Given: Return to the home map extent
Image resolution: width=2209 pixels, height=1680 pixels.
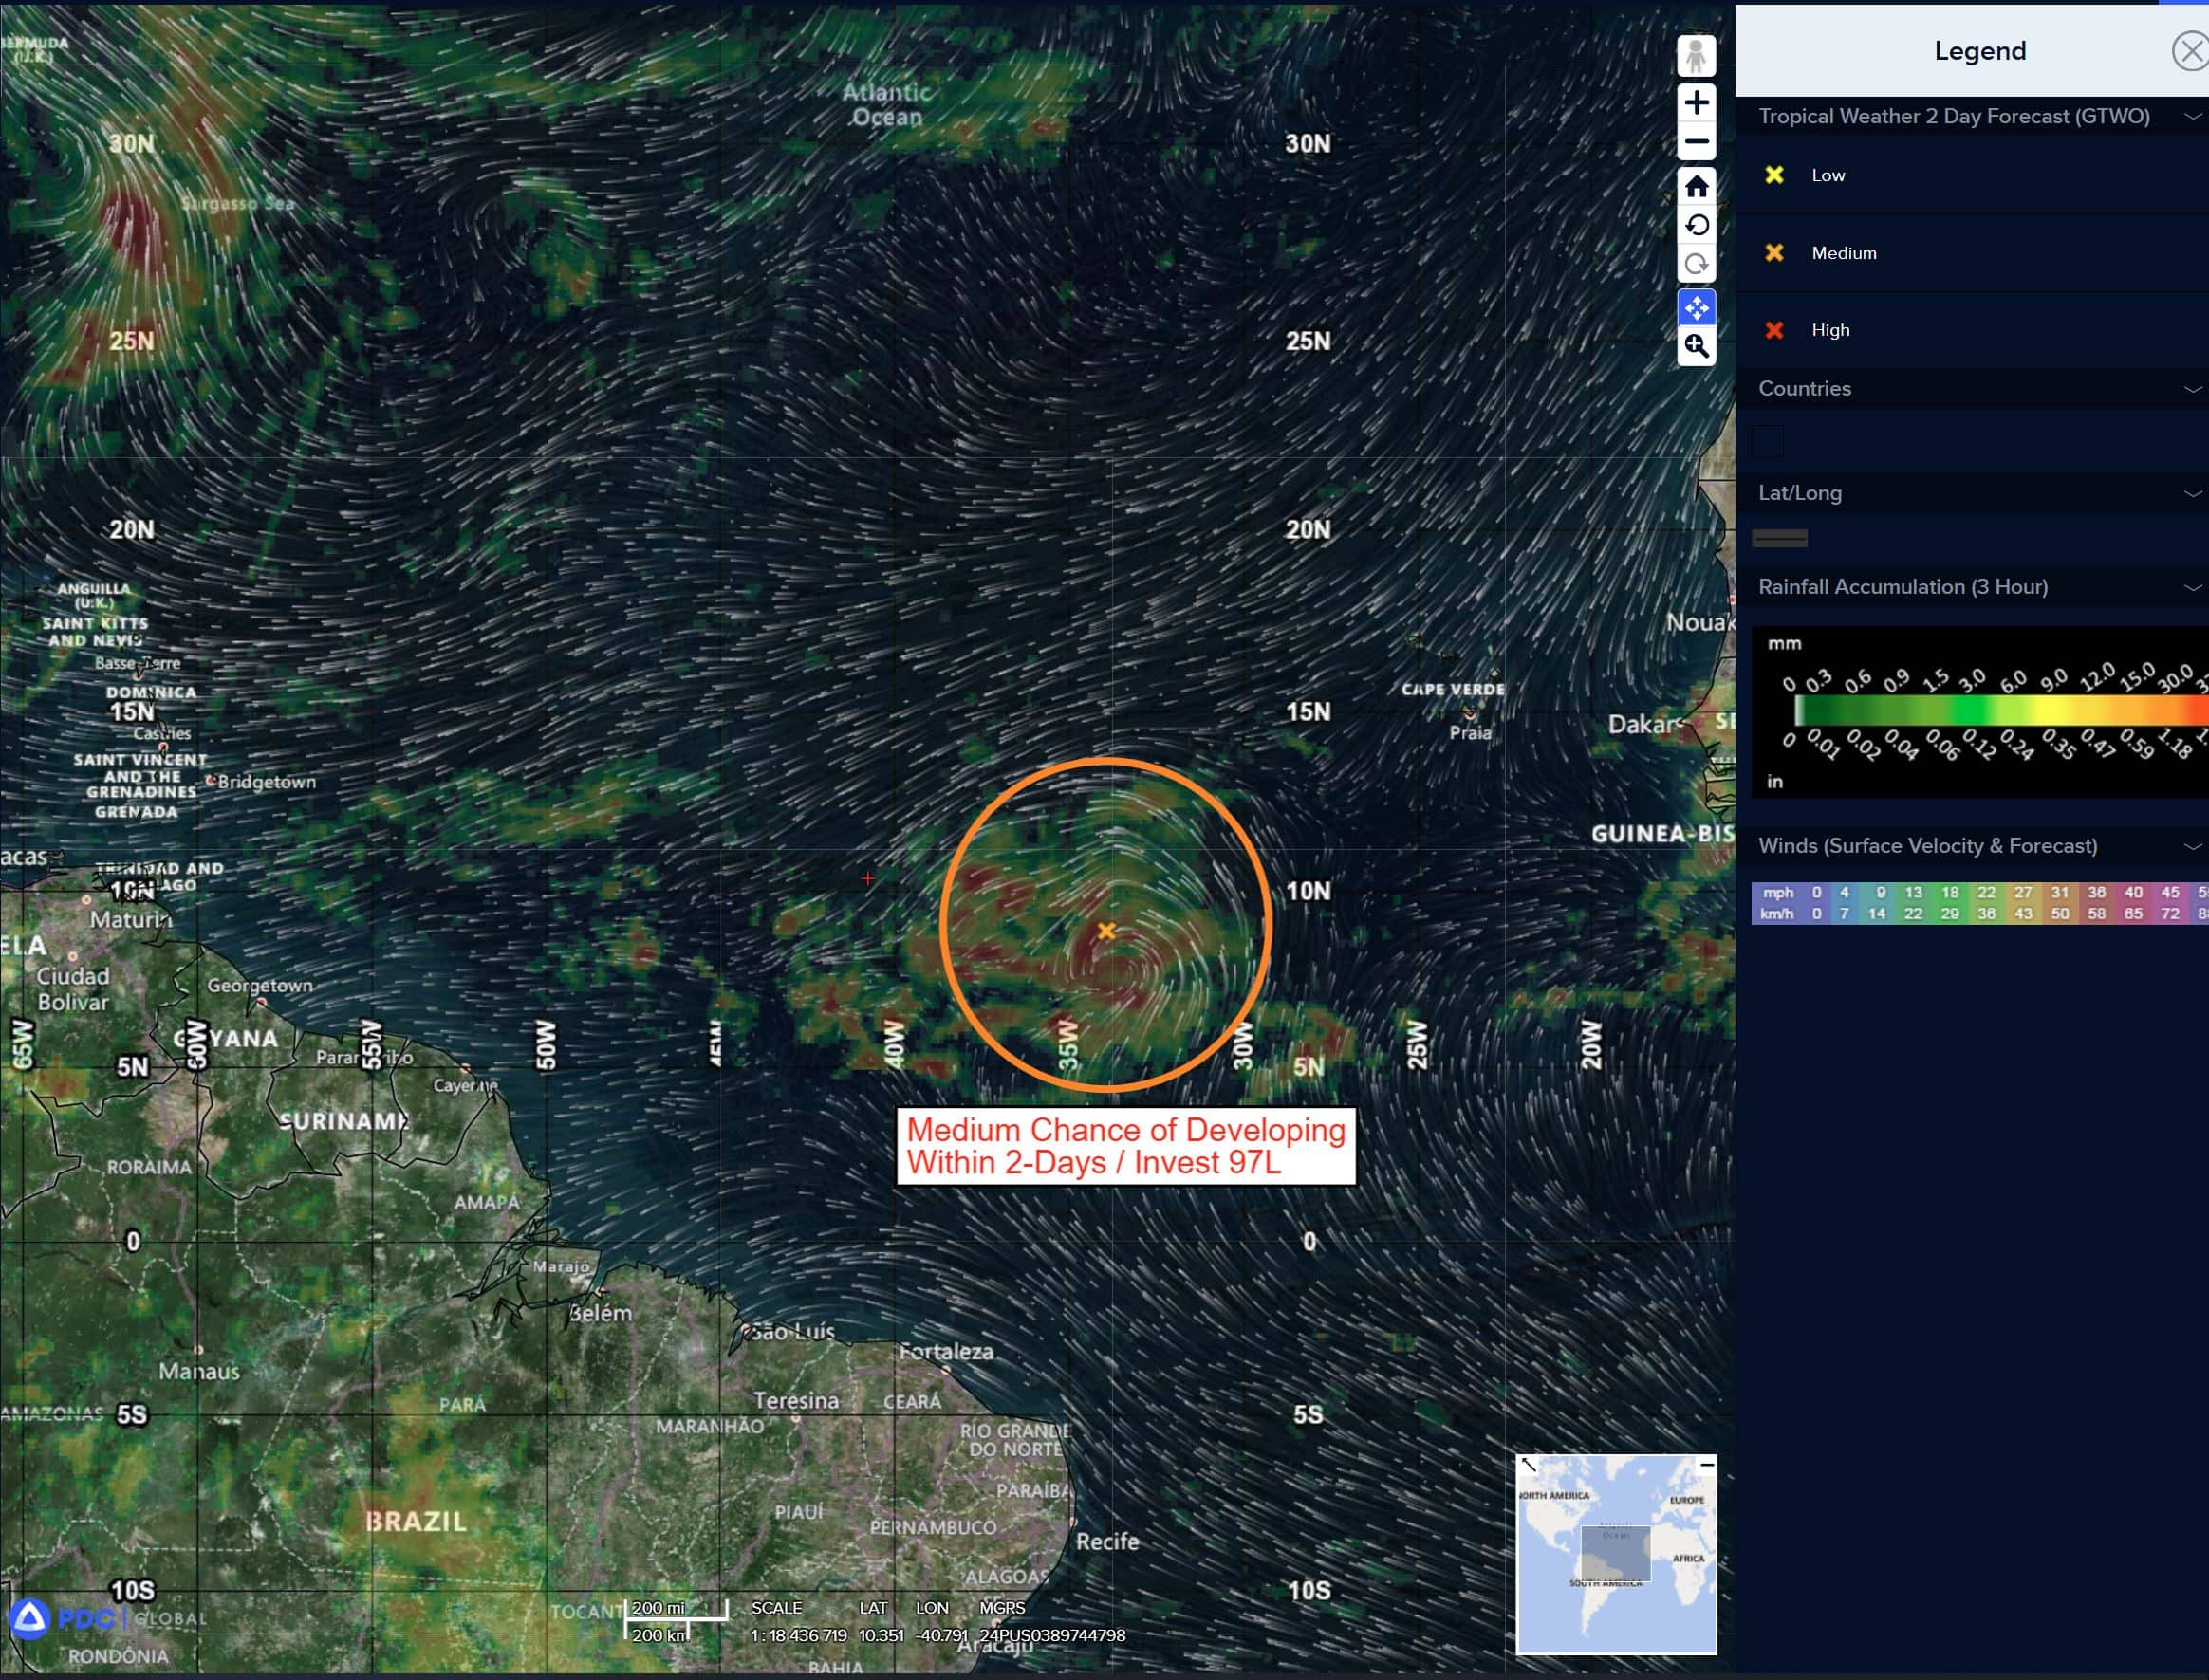Looking at the screenshot, I should [x=1696, y=187].
